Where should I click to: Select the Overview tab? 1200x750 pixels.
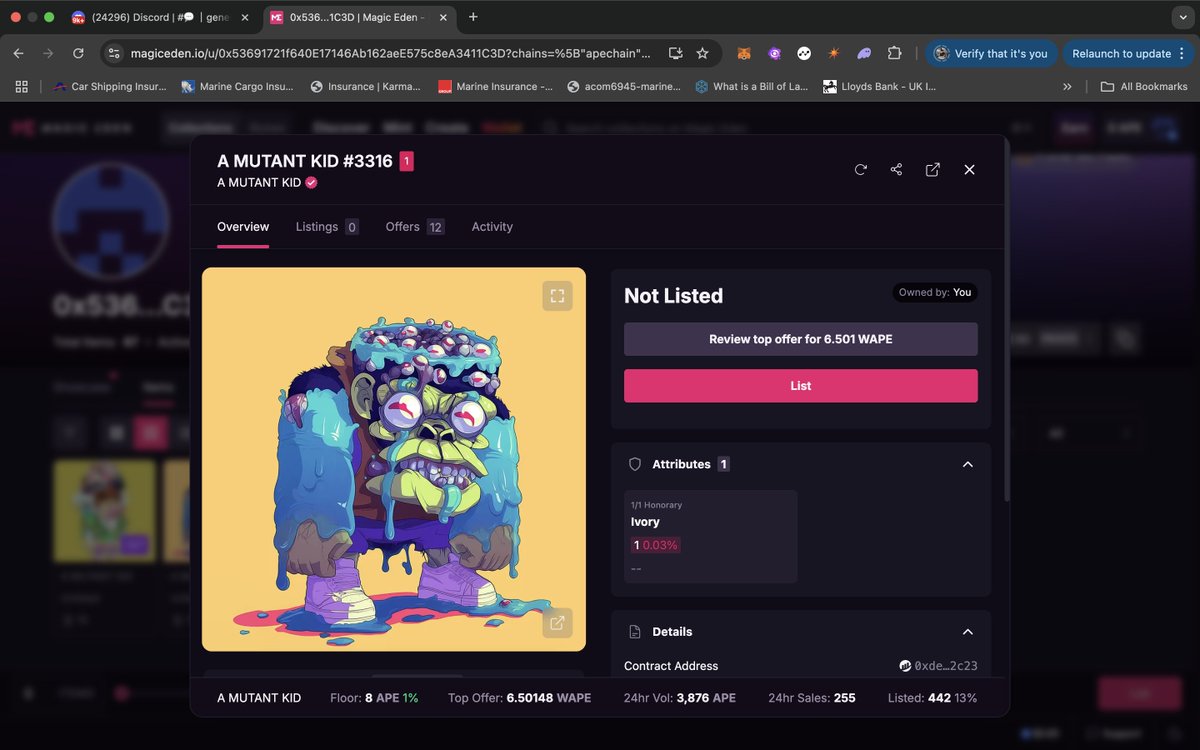pos(243,227)
